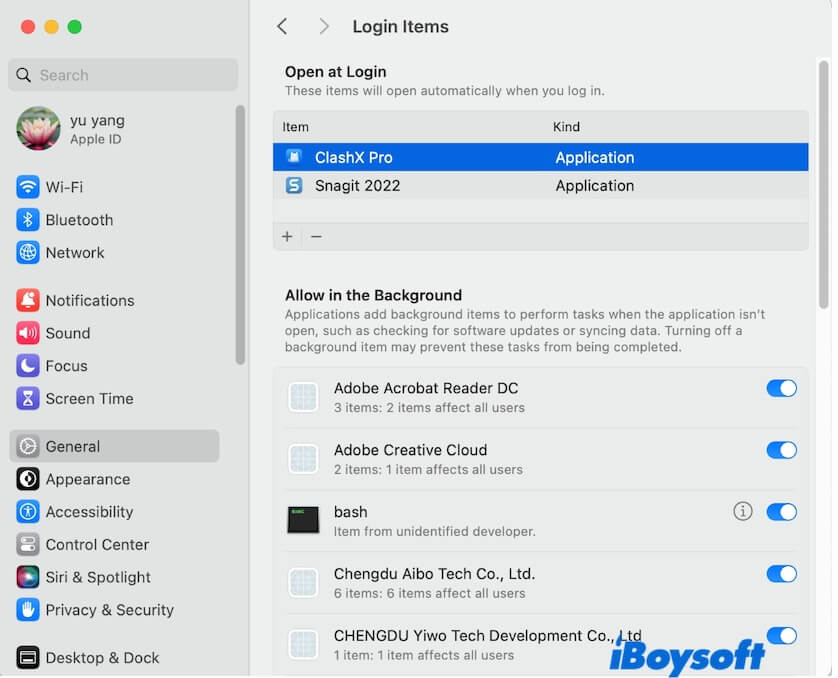Turn off Adobe Creative Cloud toggle

click(781, 450)
